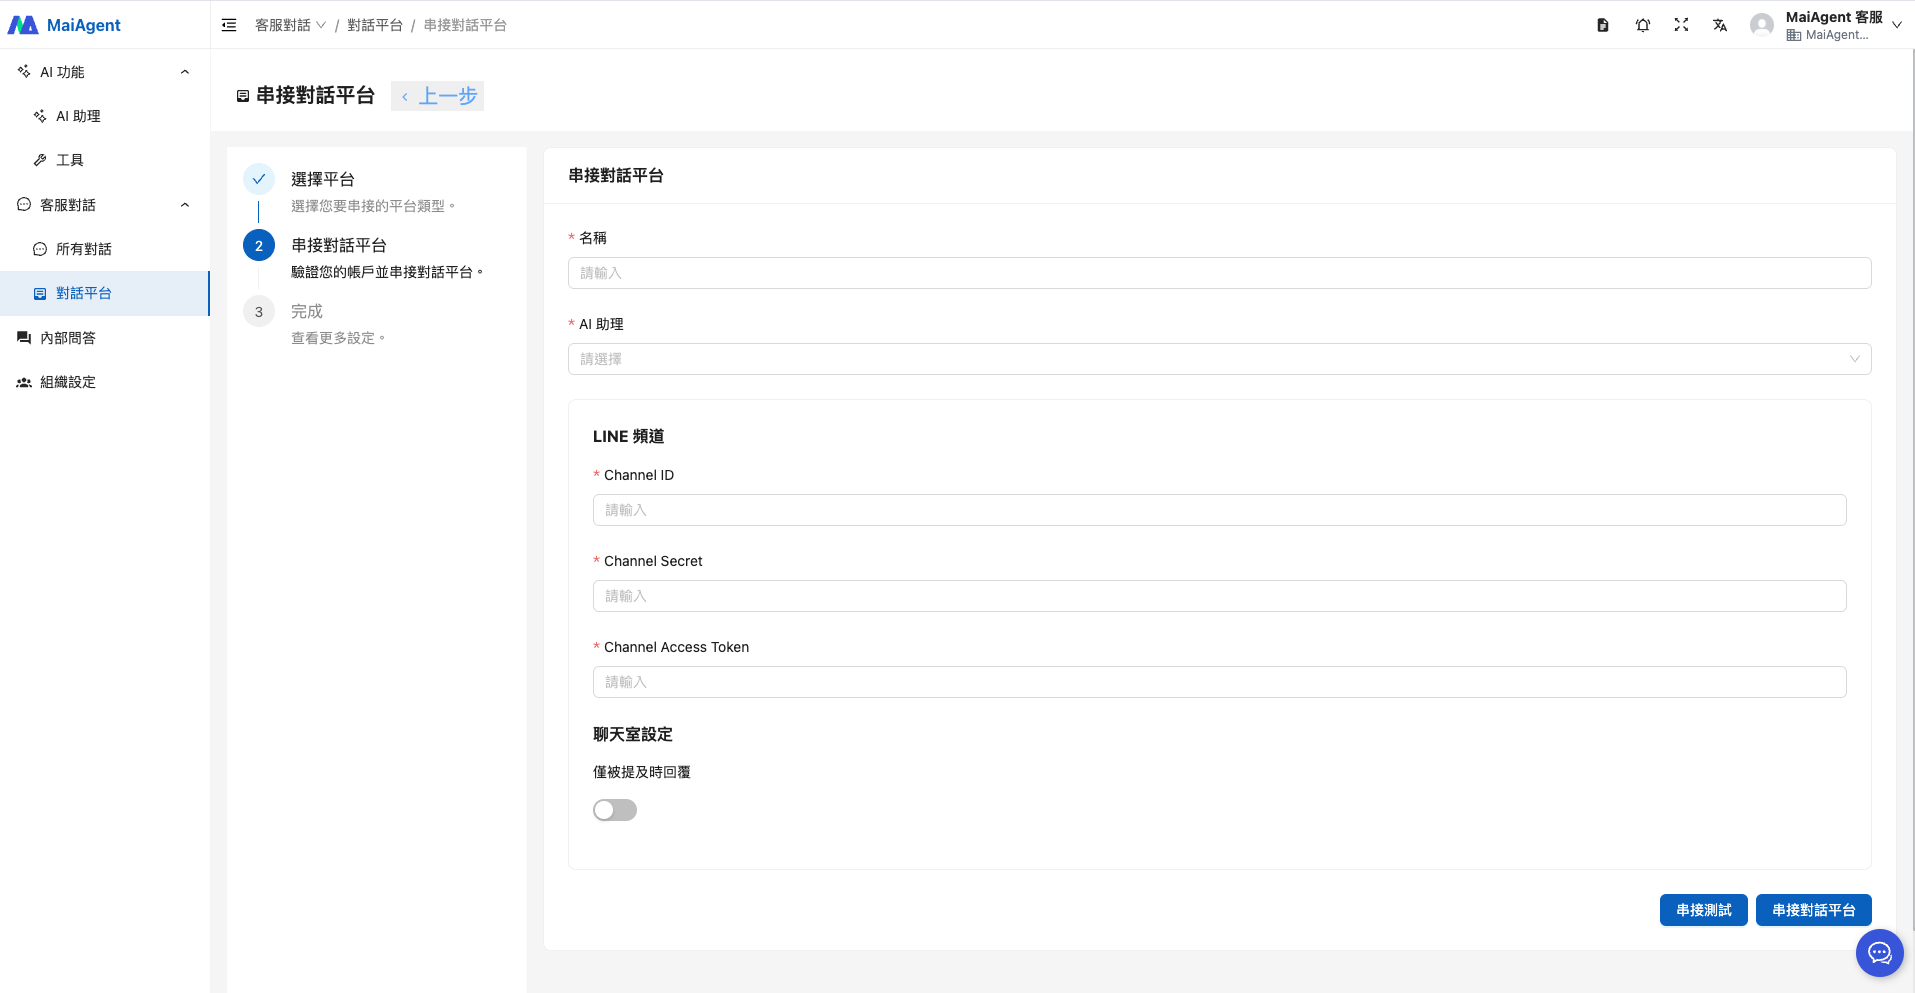Open the notifications bell icon

1642,25
